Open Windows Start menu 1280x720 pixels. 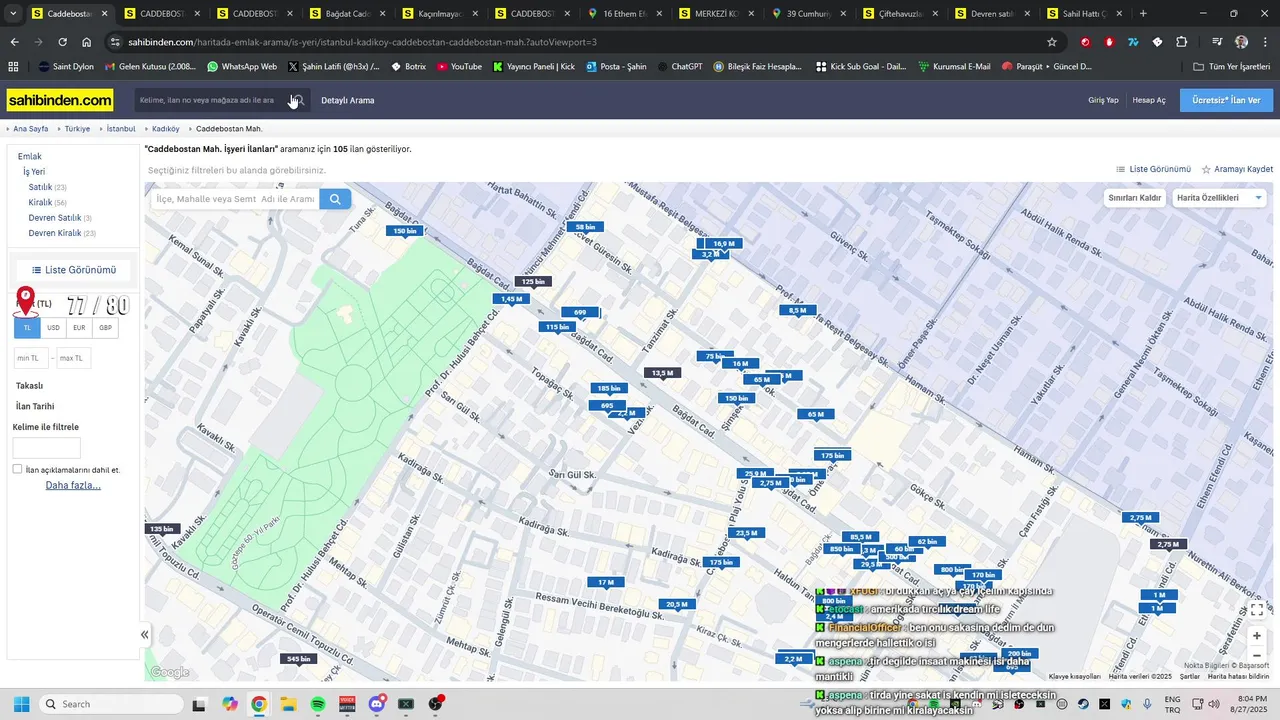[21, 704]
